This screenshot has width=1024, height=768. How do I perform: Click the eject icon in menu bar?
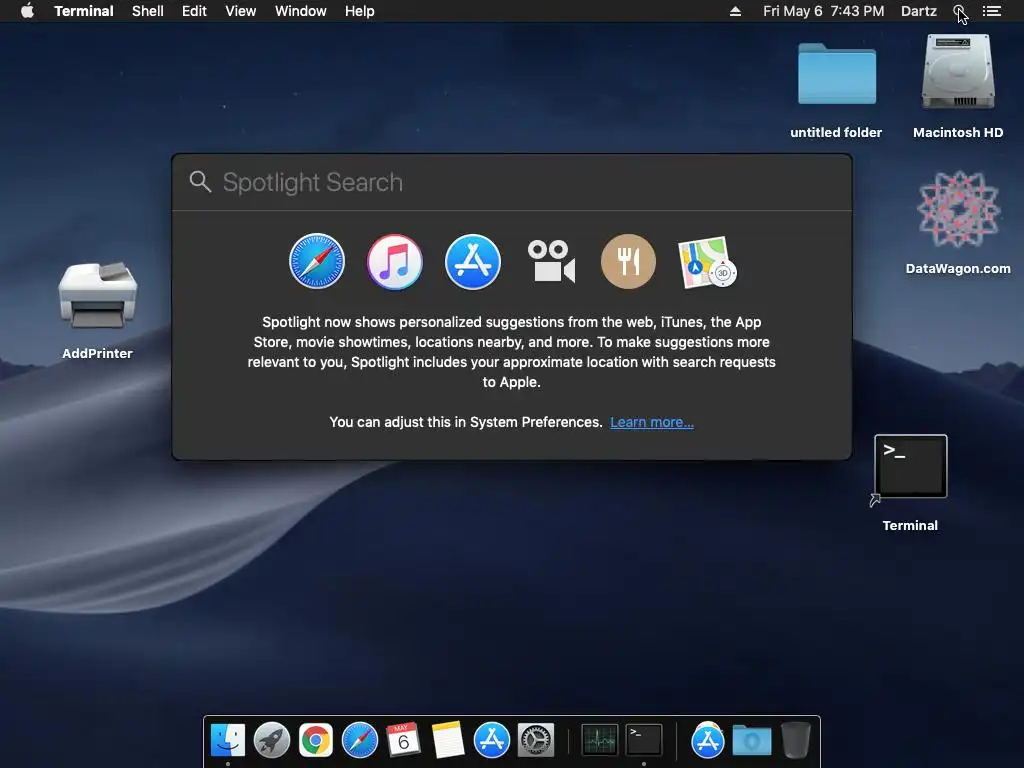tap(735, 11)
